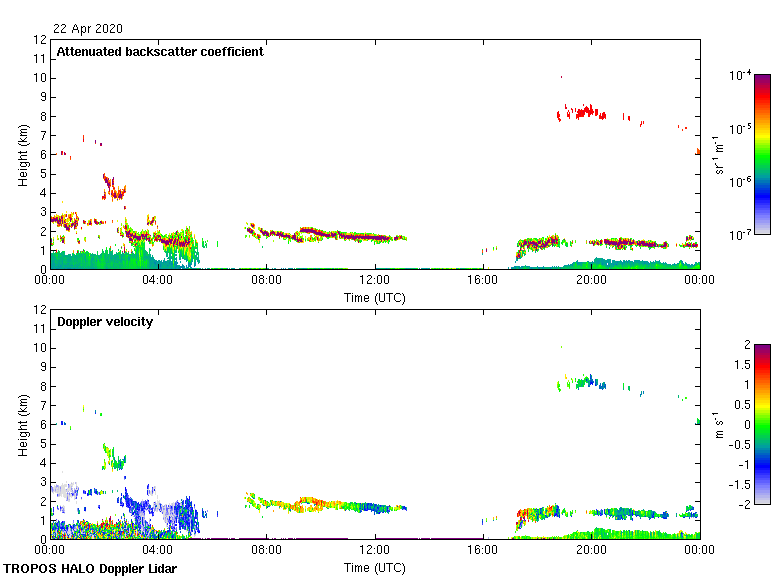780x580 pixels.
Task: Click the '22 Apr 2020' date label
Action: click(x=87, y=29)
